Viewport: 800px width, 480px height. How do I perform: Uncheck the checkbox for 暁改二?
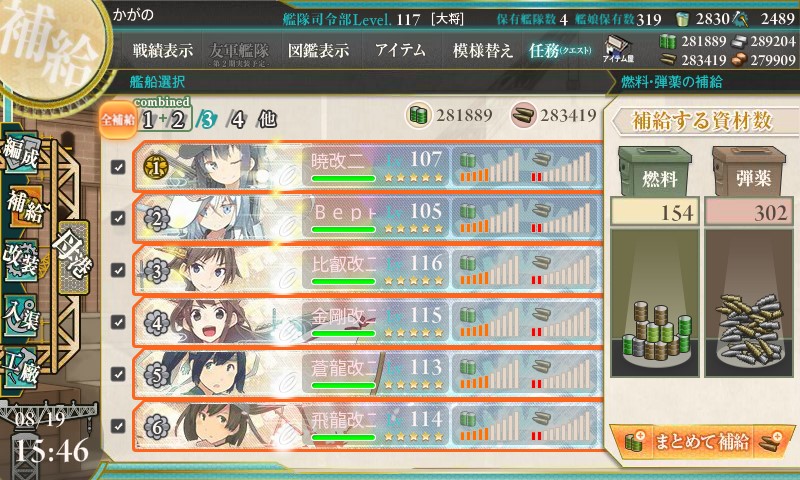[x=118, y=167]
